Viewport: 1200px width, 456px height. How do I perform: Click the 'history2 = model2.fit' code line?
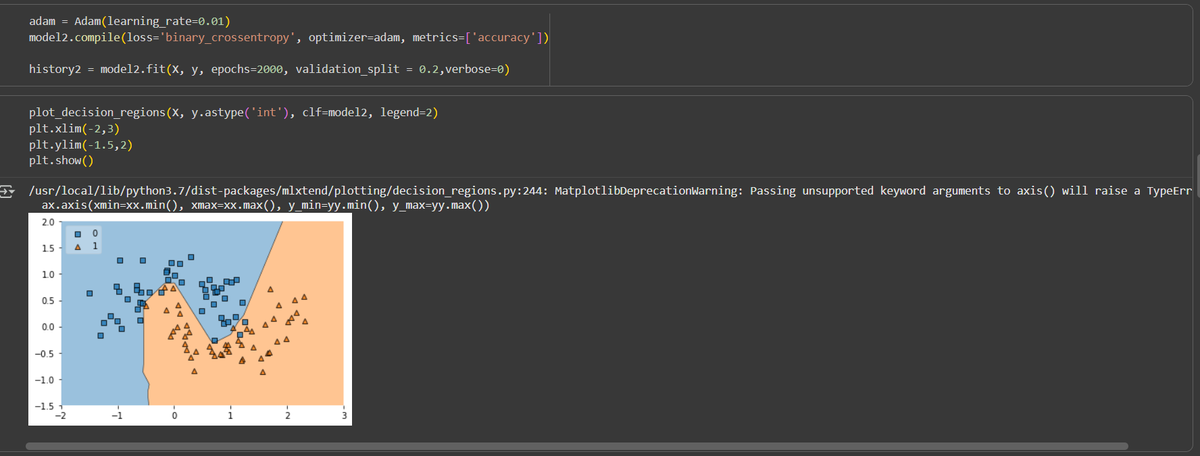[x=270, y=70]
